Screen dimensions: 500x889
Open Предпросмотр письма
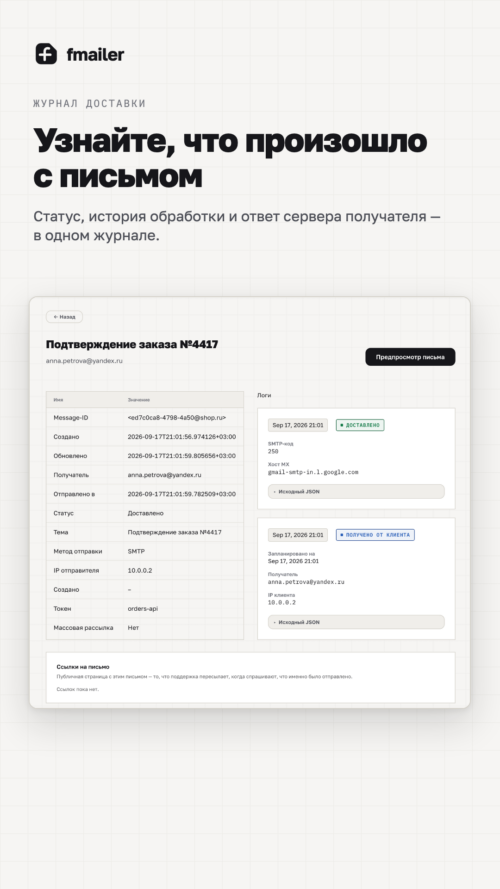[x=410, y=357]
